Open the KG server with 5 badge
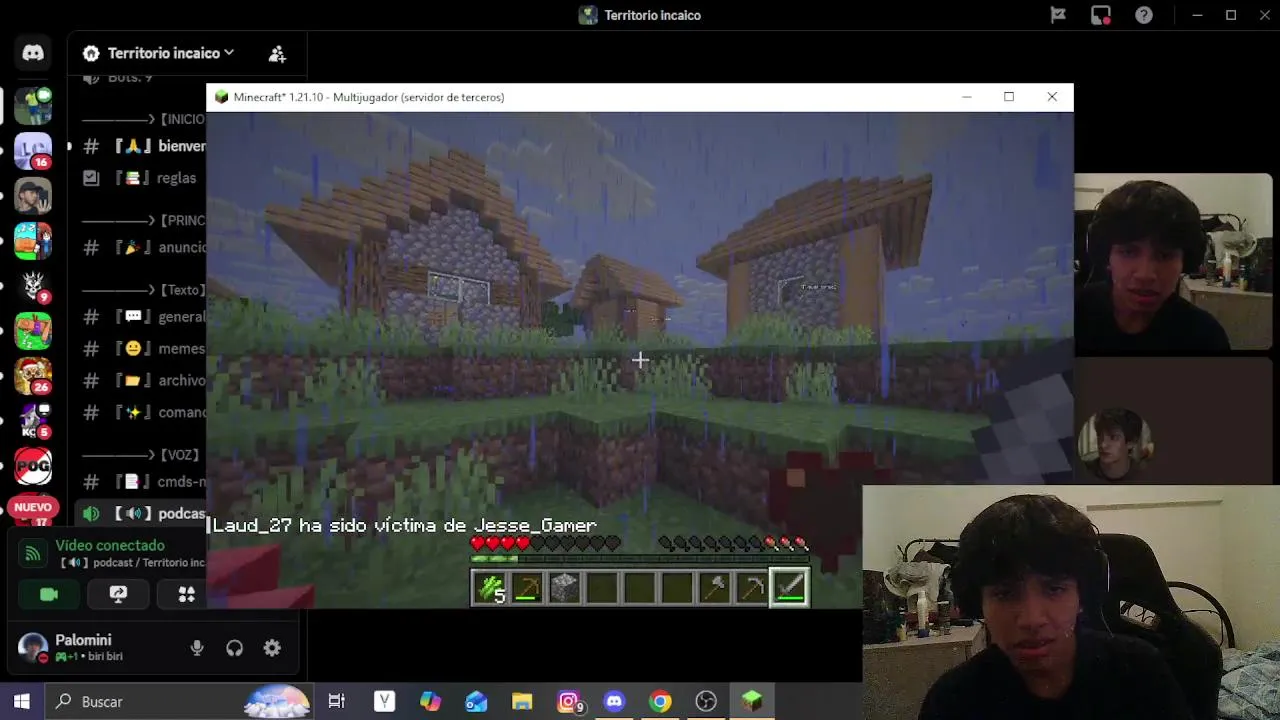The width and height of the screenshot is (1280, 720). click(33, 420)
